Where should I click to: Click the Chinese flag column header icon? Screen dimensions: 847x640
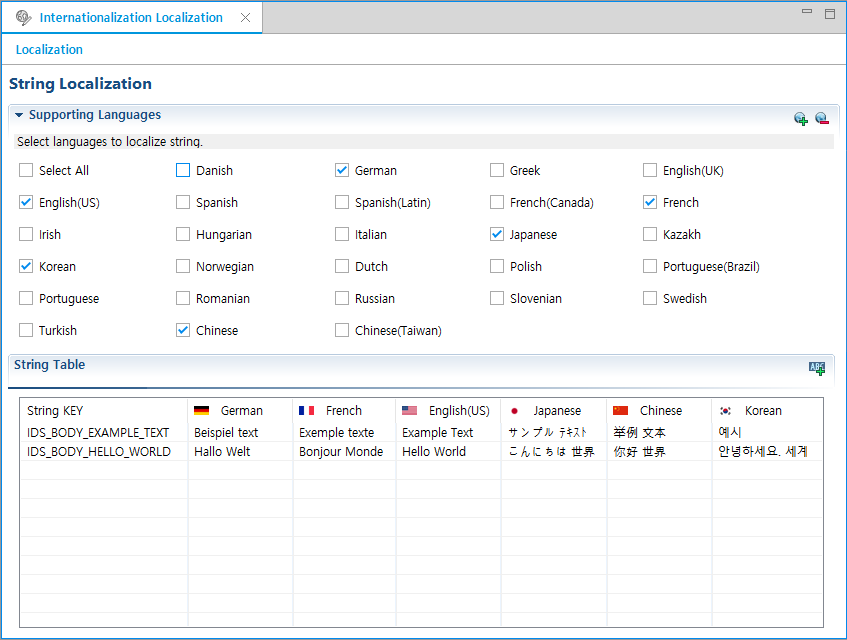(x=620, y=410)
